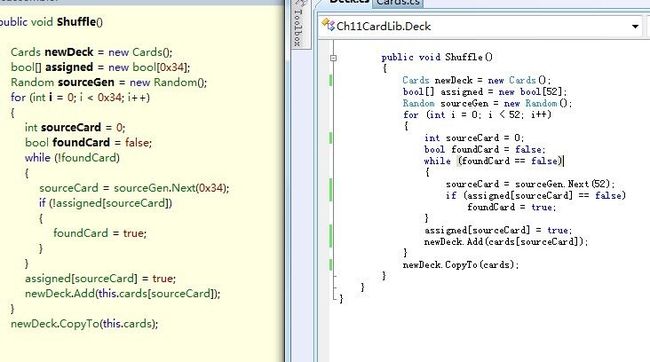Click 'bool foundCard = false;' in right editor
Screen dimensions: 650x362
485,149
